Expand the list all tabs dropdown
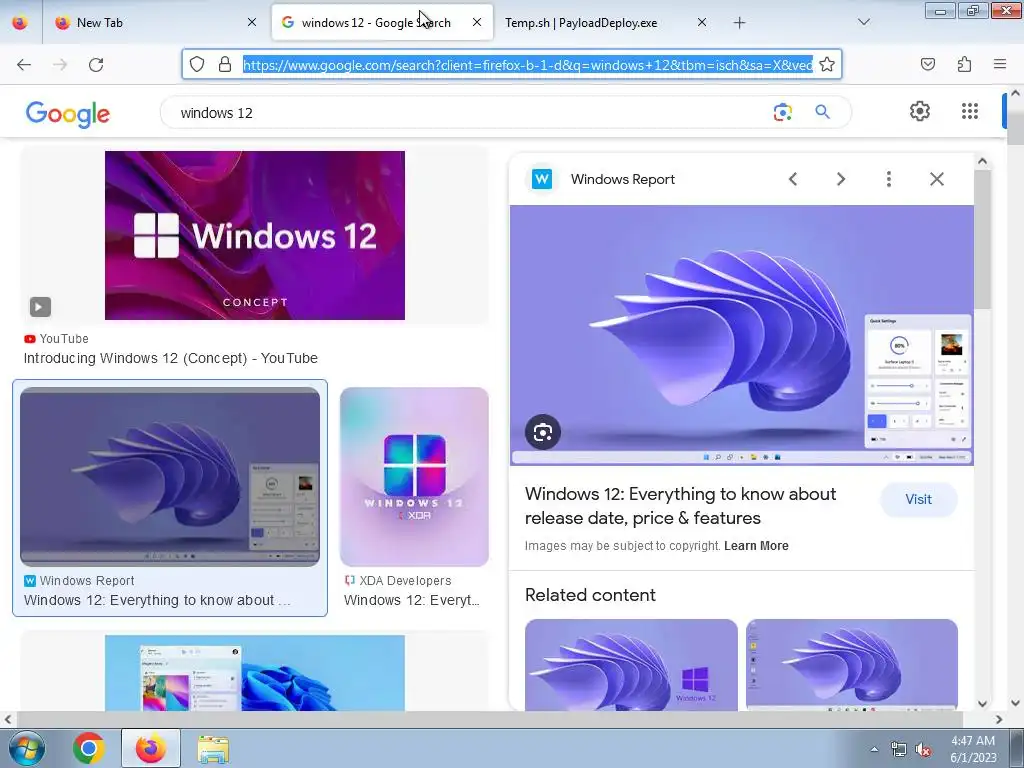 [863, 22]
